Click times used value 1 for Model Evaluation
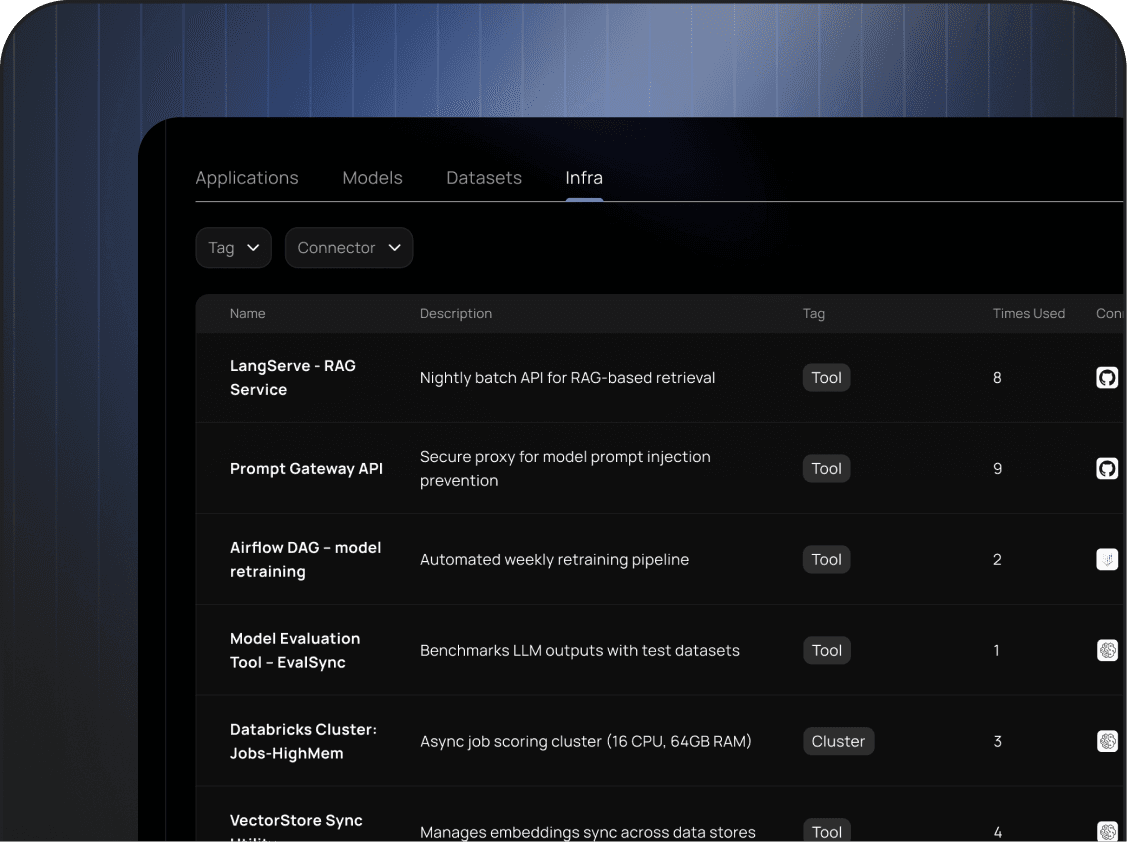Image resolution: width=1127 pixels, height=842 pixels. click(x=996, y=651)
